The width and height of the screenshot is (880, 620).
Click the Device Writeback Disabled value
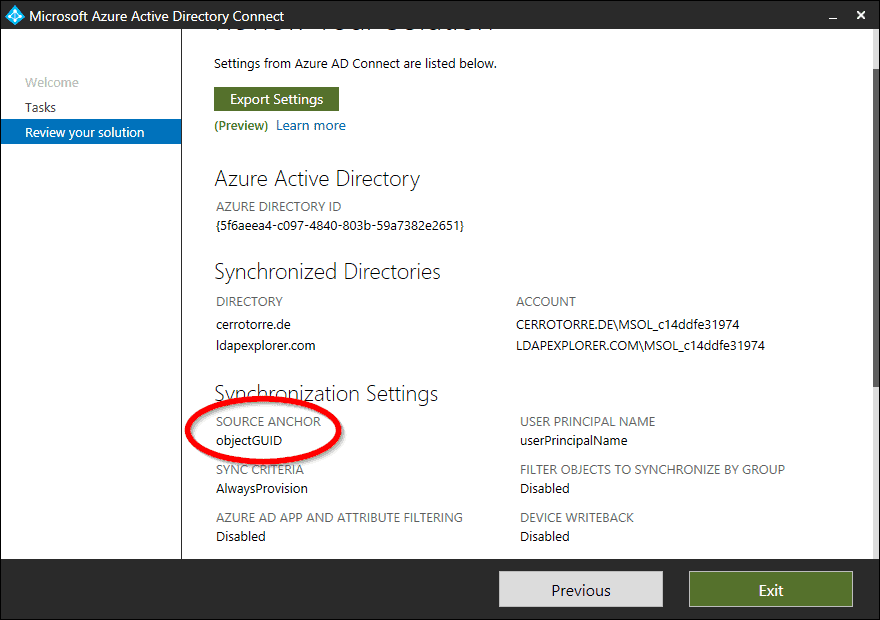(544, 536)
